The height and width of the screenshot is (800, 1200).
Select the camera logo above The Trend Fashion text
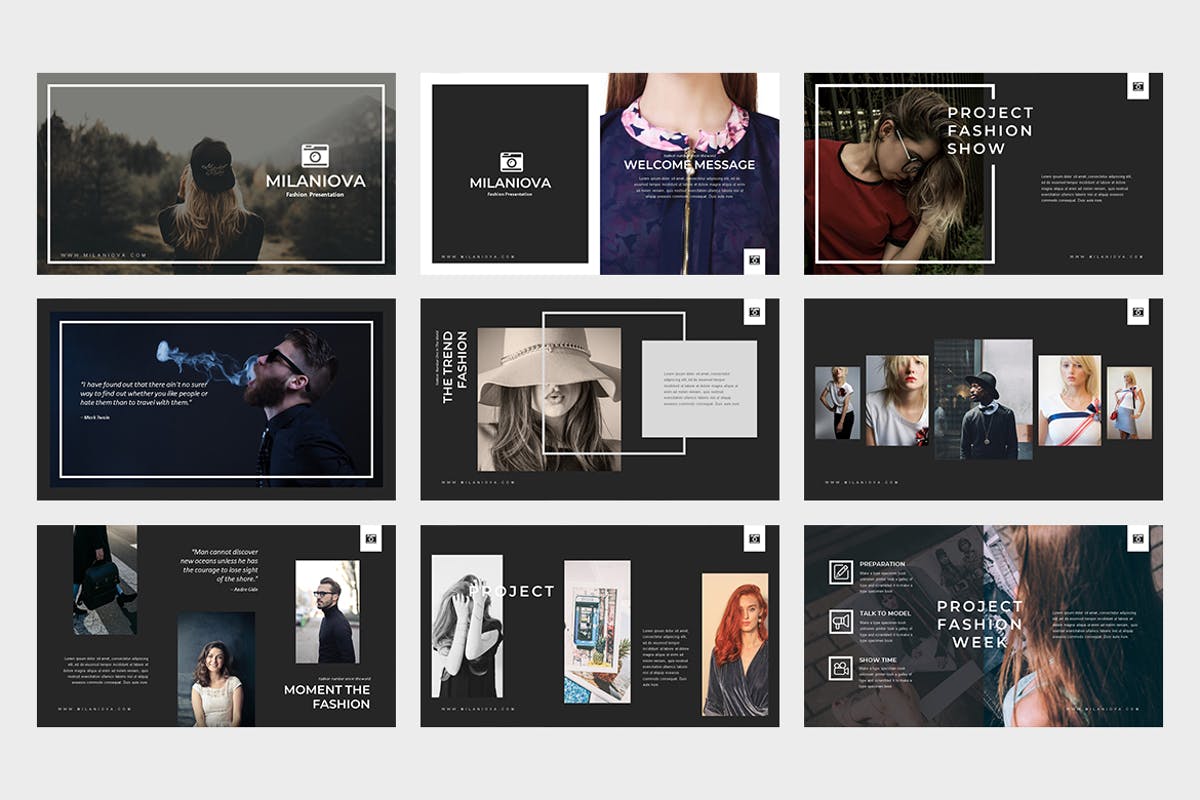[x=755, y=313]
